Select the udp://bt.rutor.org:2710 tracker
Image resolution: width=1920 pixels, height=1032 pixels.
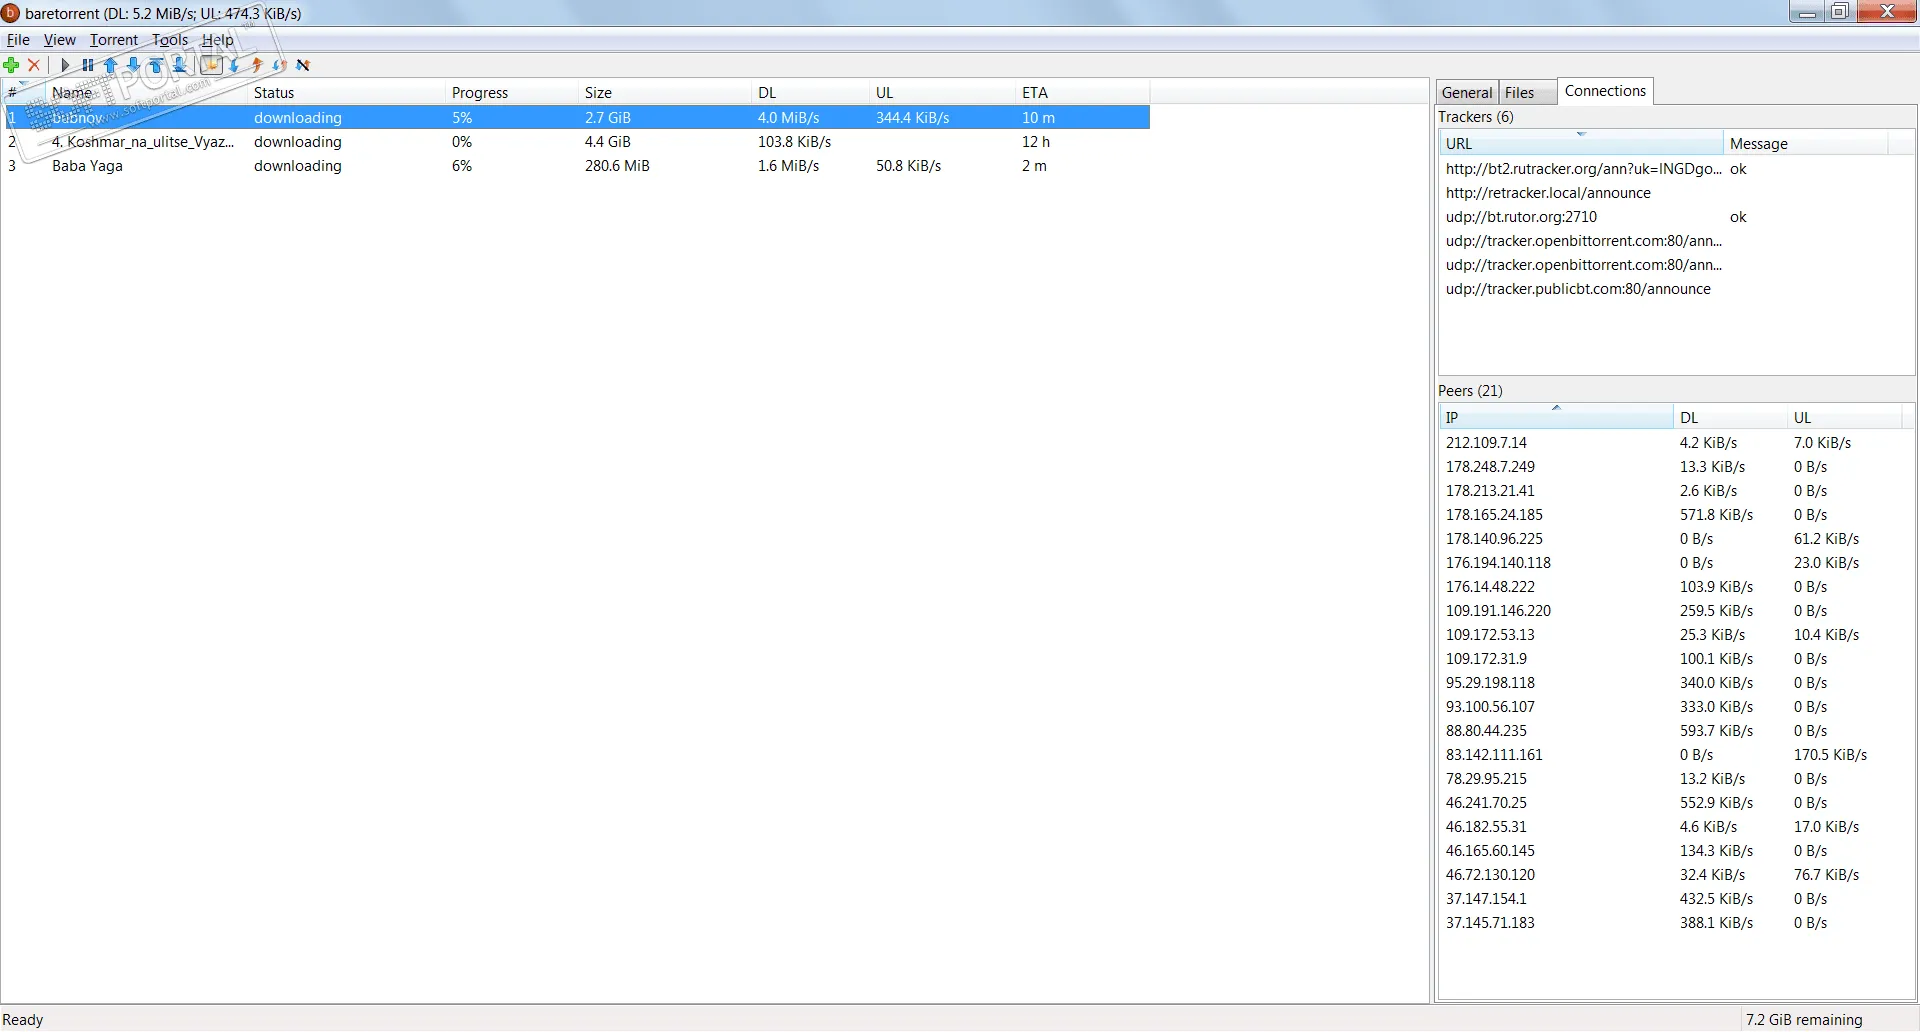[x=1662, y=216]
